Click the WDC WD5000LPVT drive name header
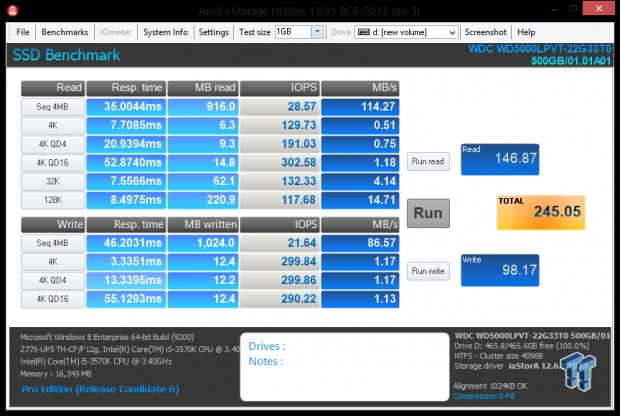This screenshot has height=416, width=620. coord(540,49)
